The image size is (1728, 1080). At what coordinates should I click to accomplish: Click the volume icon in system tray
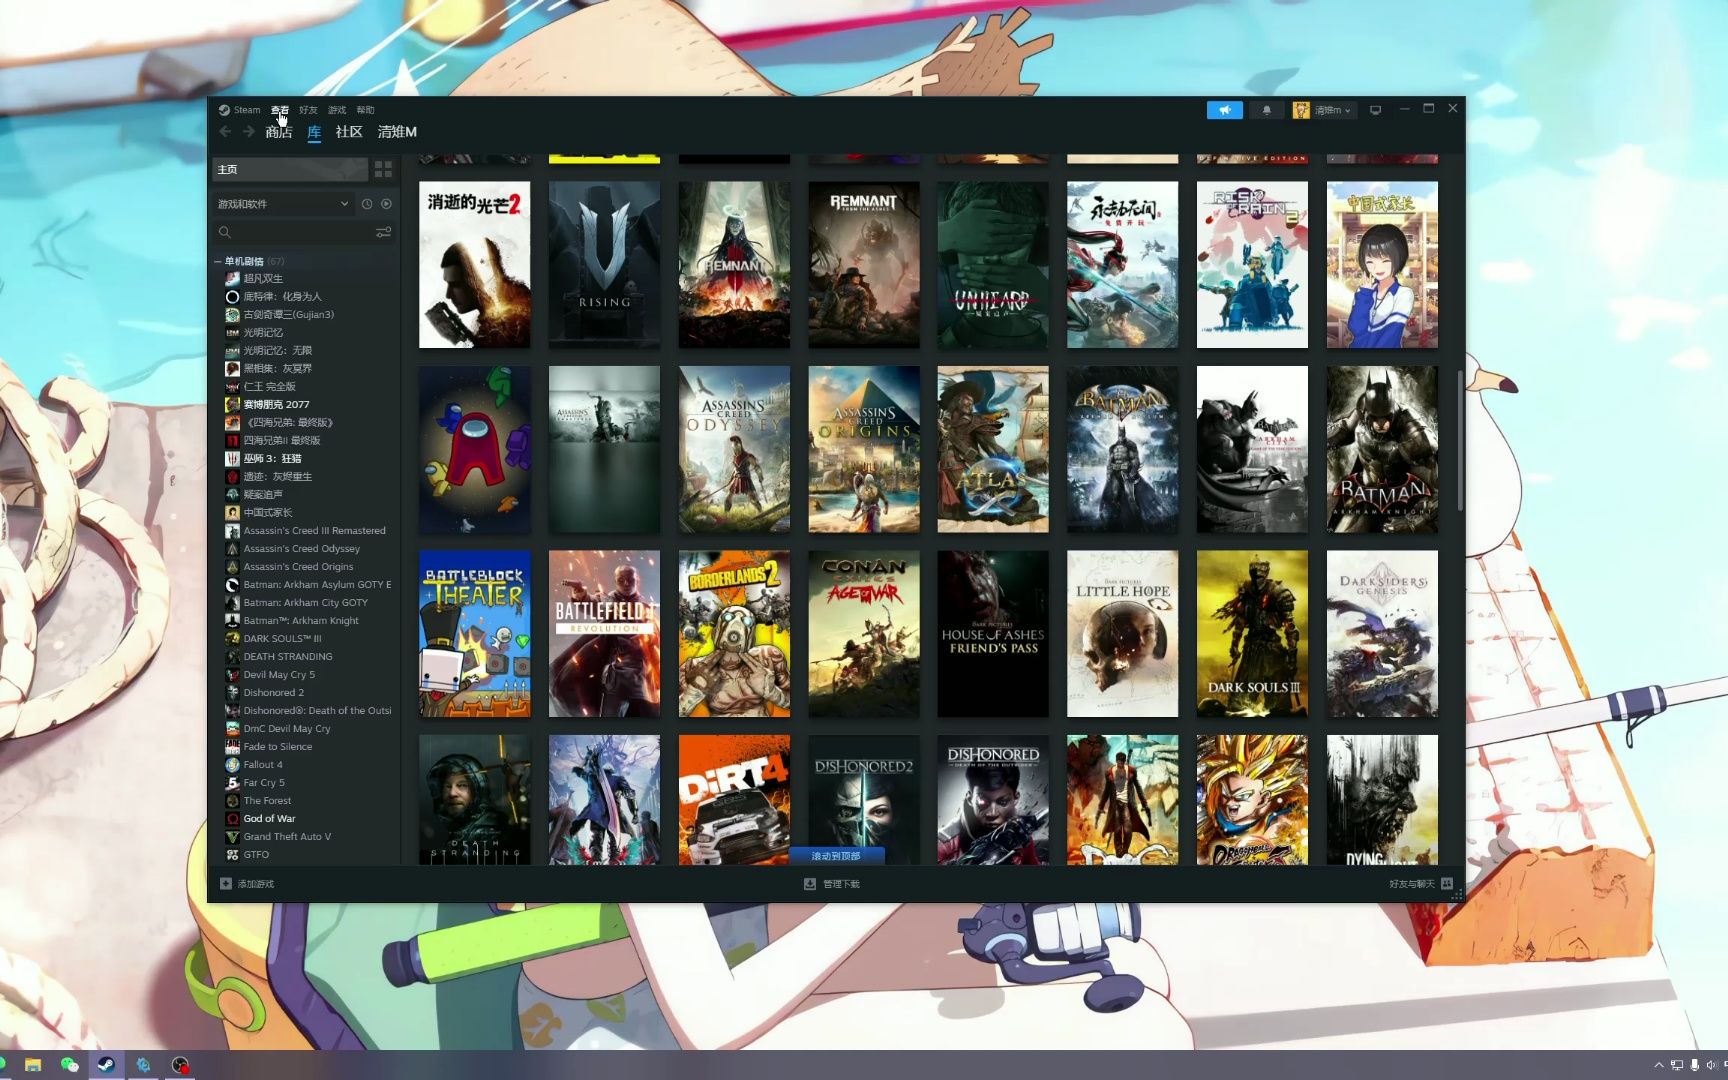(1711, 1065)
